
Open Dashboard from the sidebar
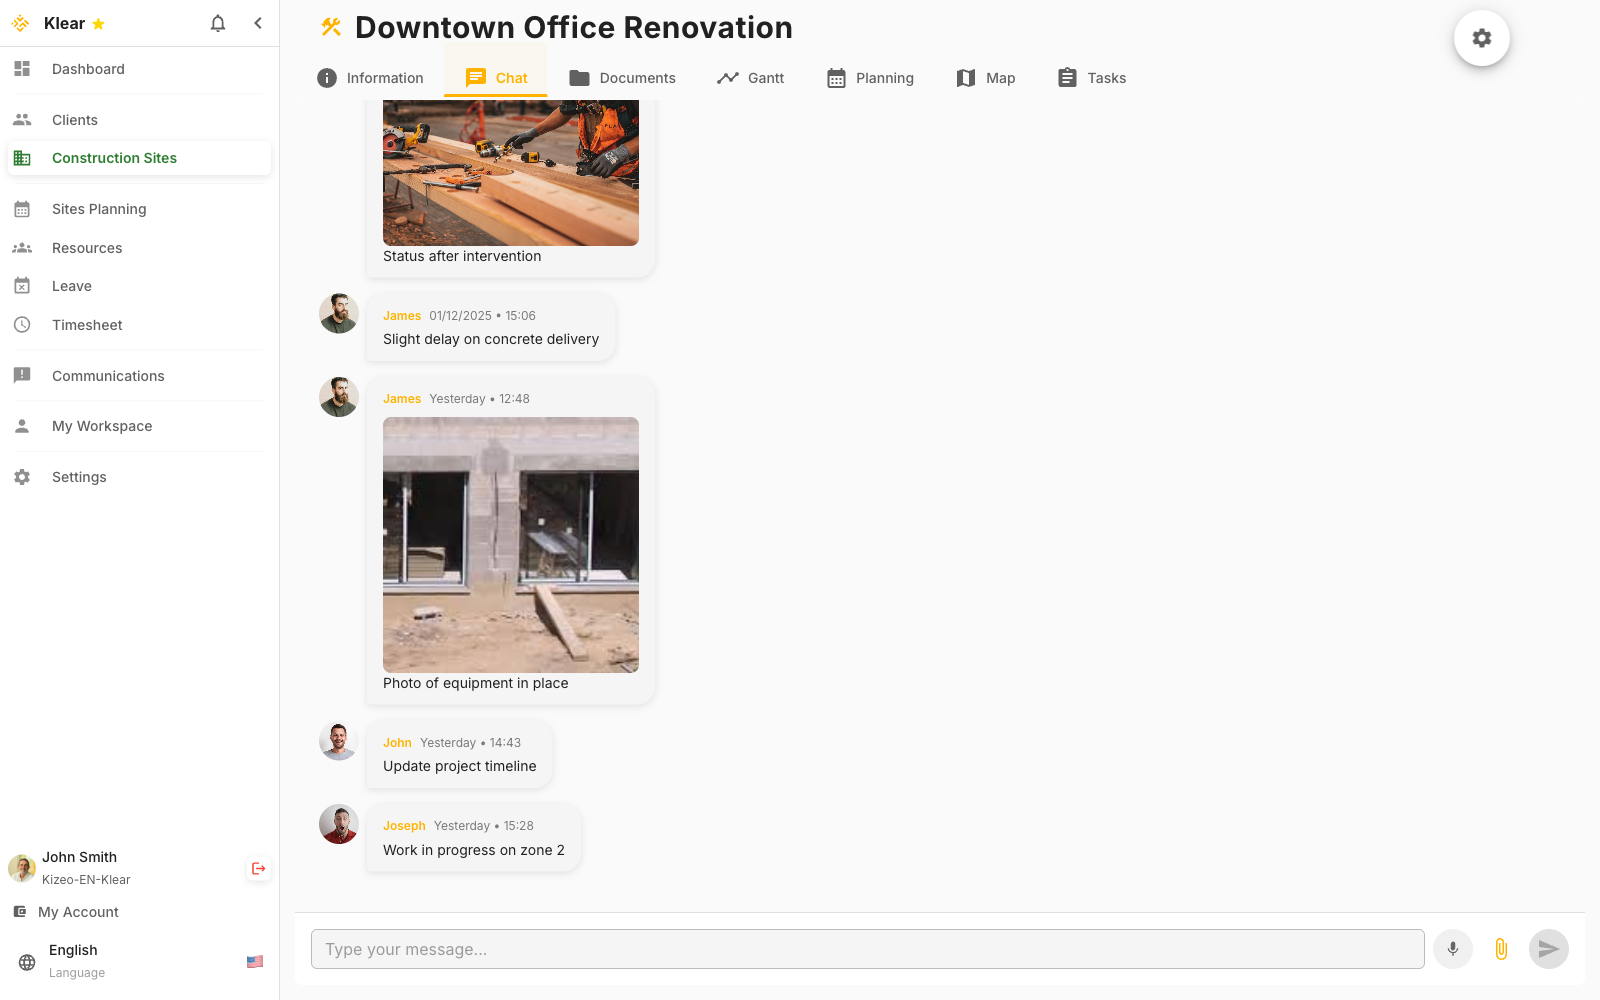[88, 69]
